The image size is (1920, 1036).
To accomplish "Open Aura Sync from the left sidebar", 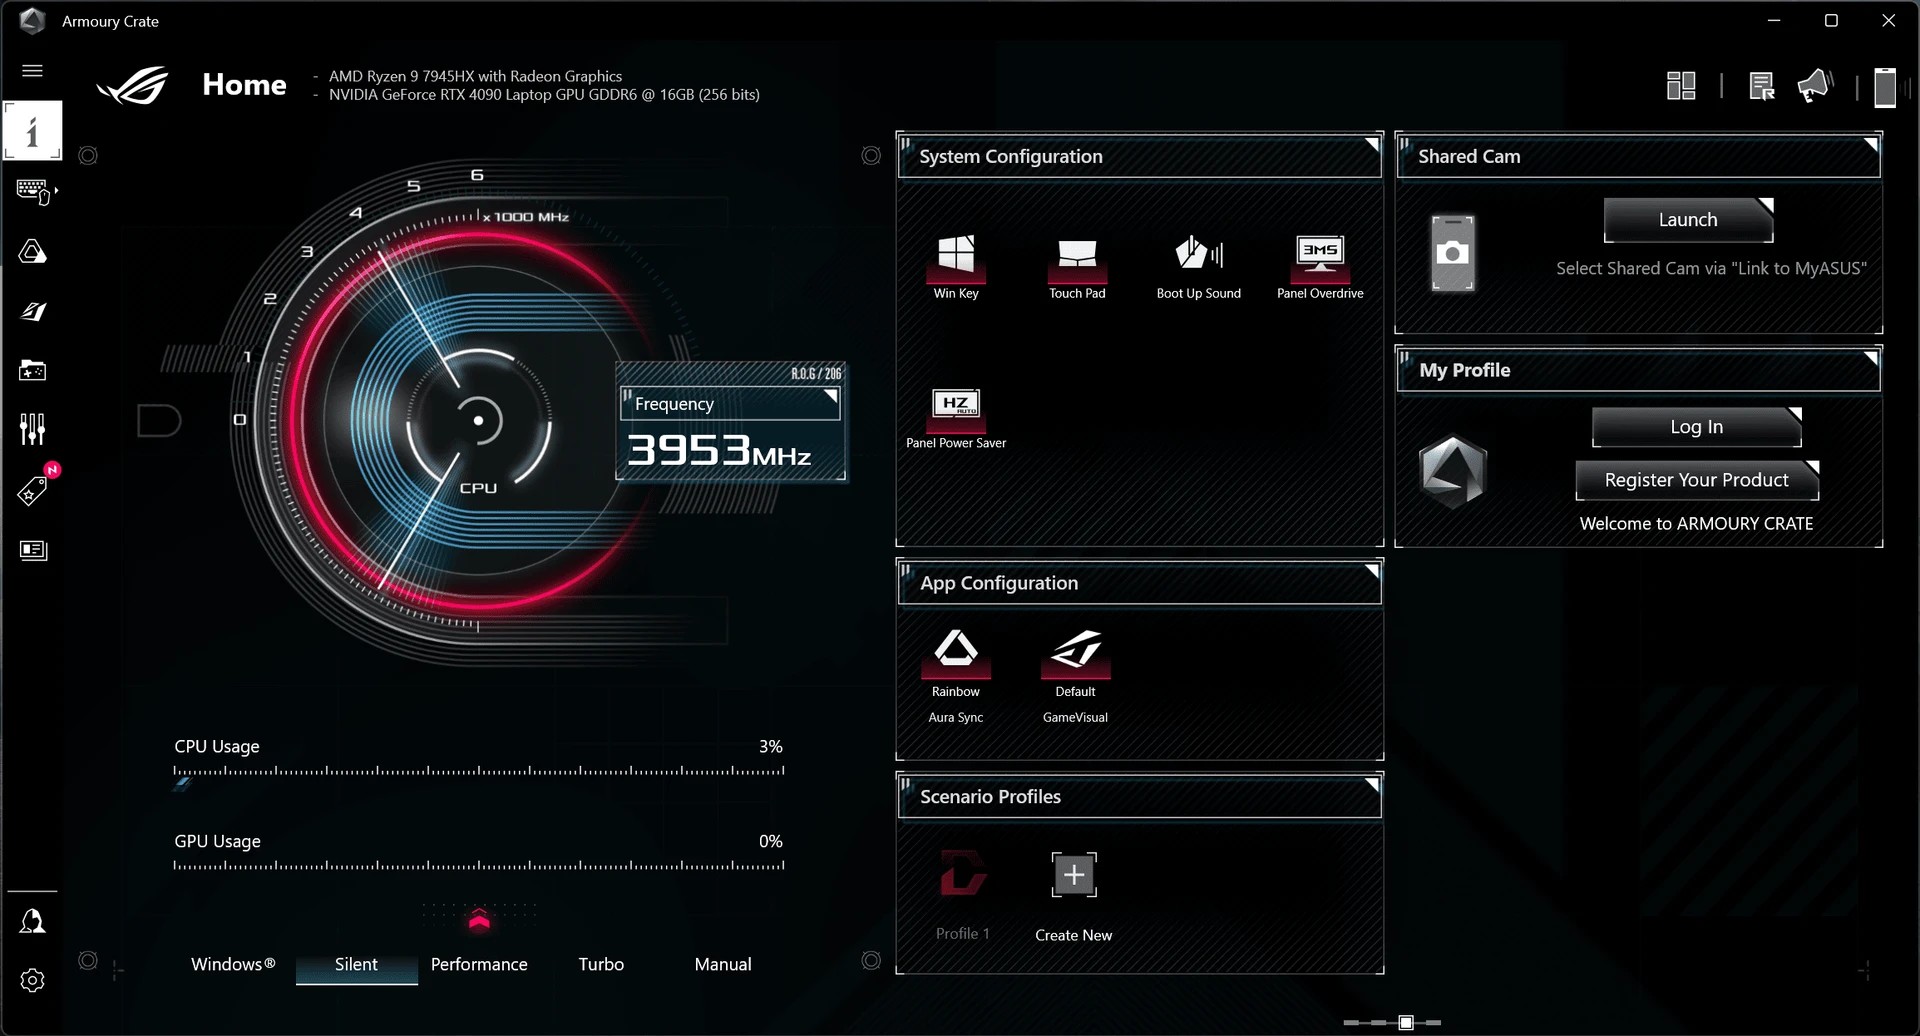I will point(33,251).
